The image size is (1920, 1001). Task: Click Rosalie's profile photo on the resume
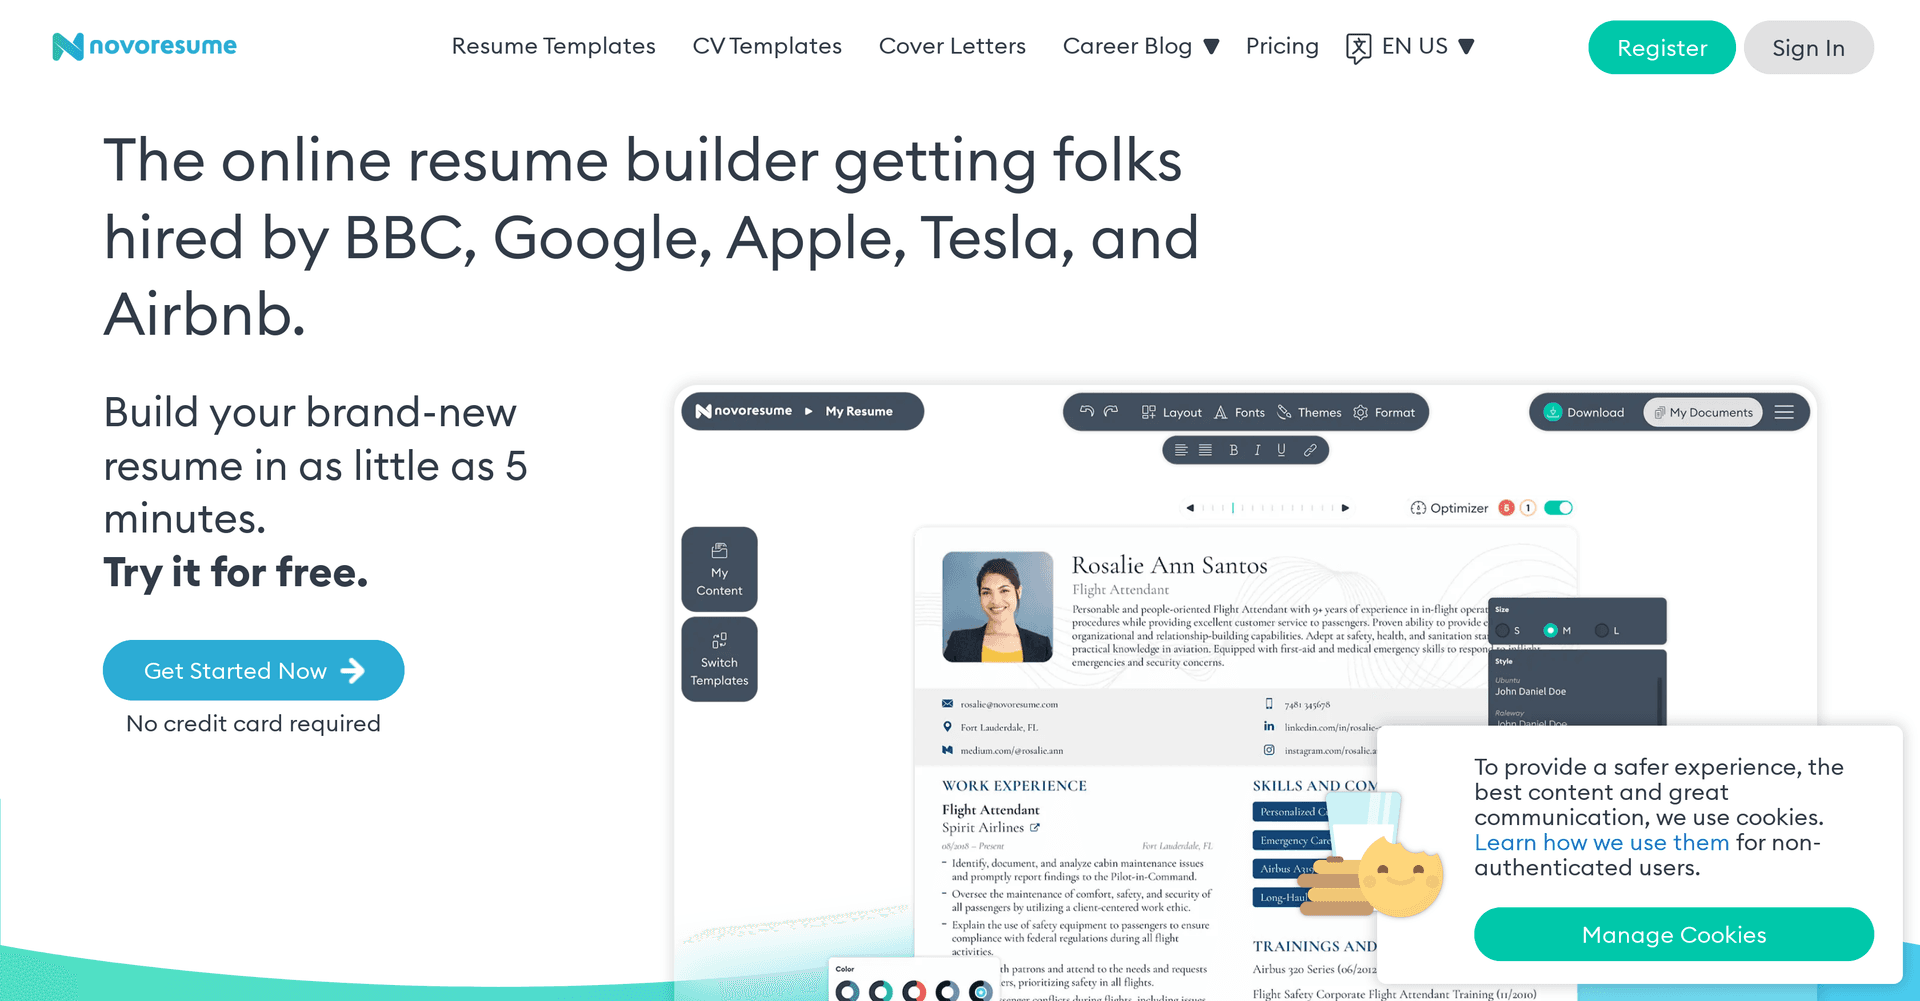(997, 606)
